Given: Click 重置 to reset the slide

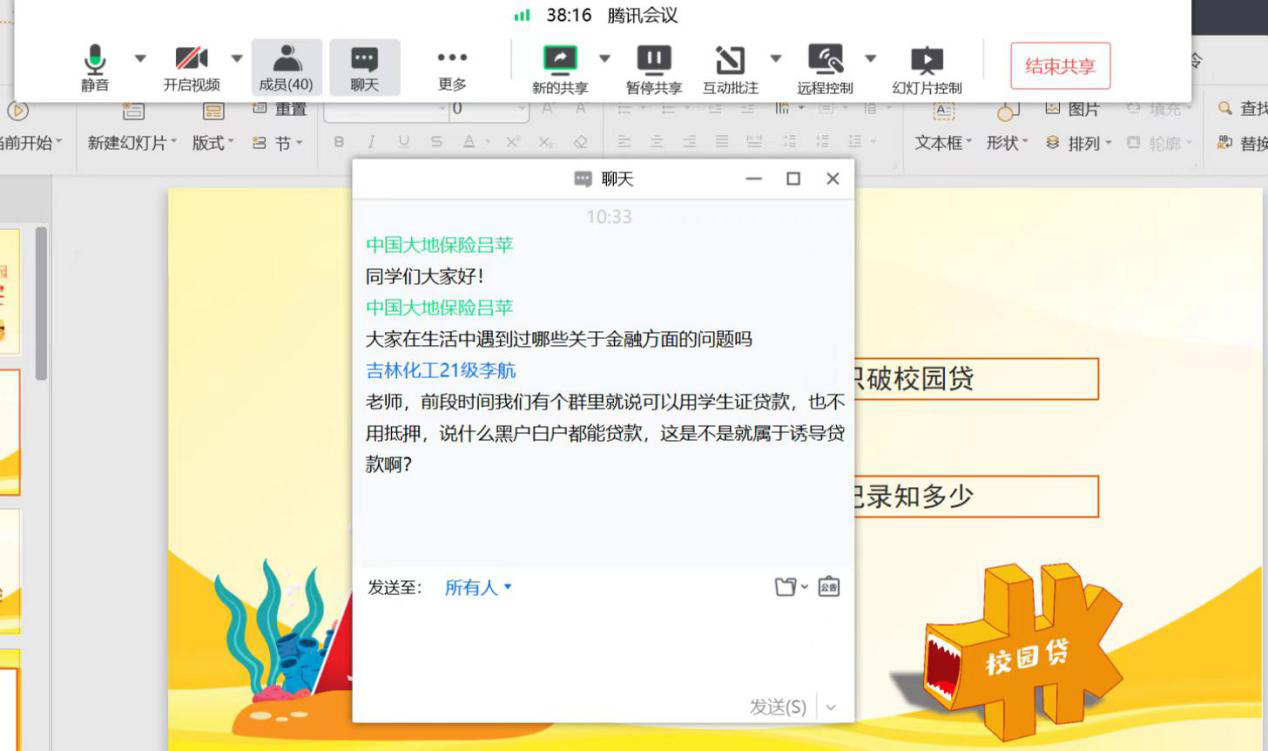Looking at the screenshot, I should (281, 109).
